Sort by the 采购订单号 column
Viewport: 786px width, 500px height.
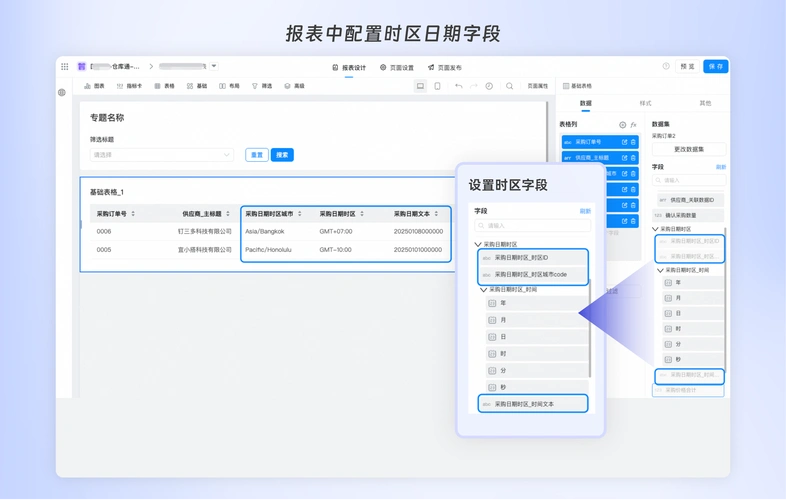pos(133,214)
